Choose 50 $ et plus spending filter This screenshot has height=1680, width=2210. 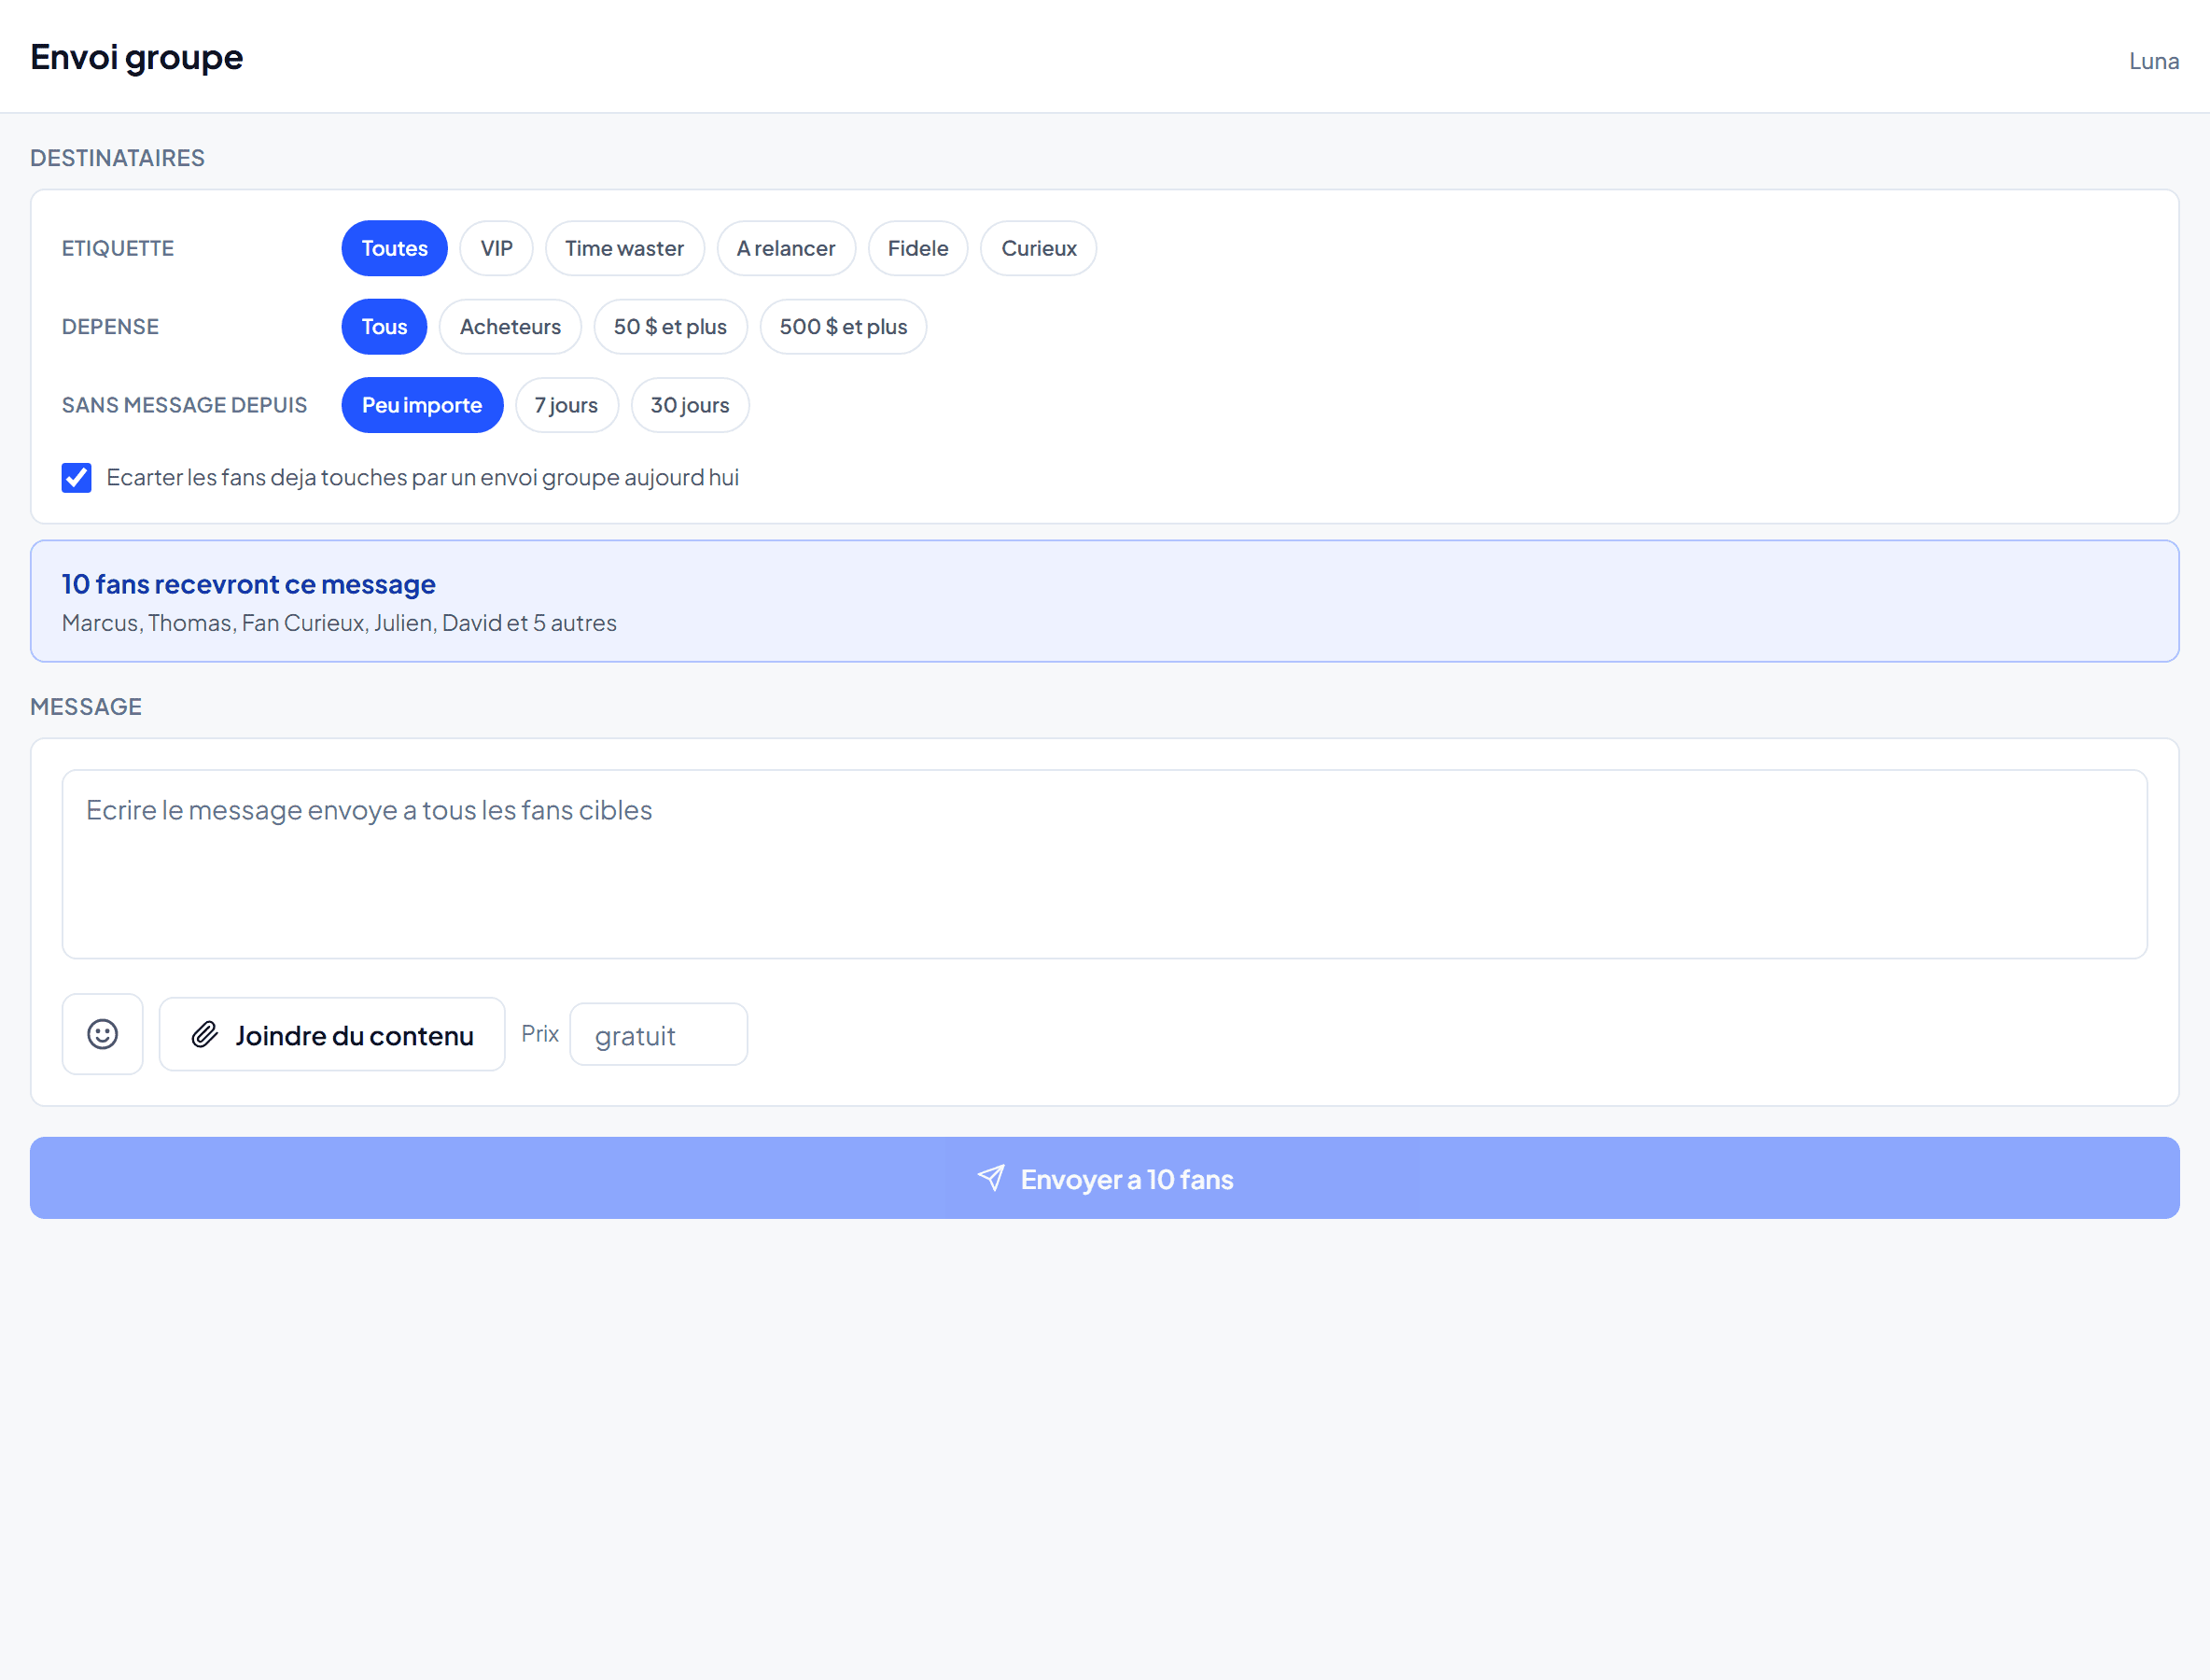pos(670,326)
